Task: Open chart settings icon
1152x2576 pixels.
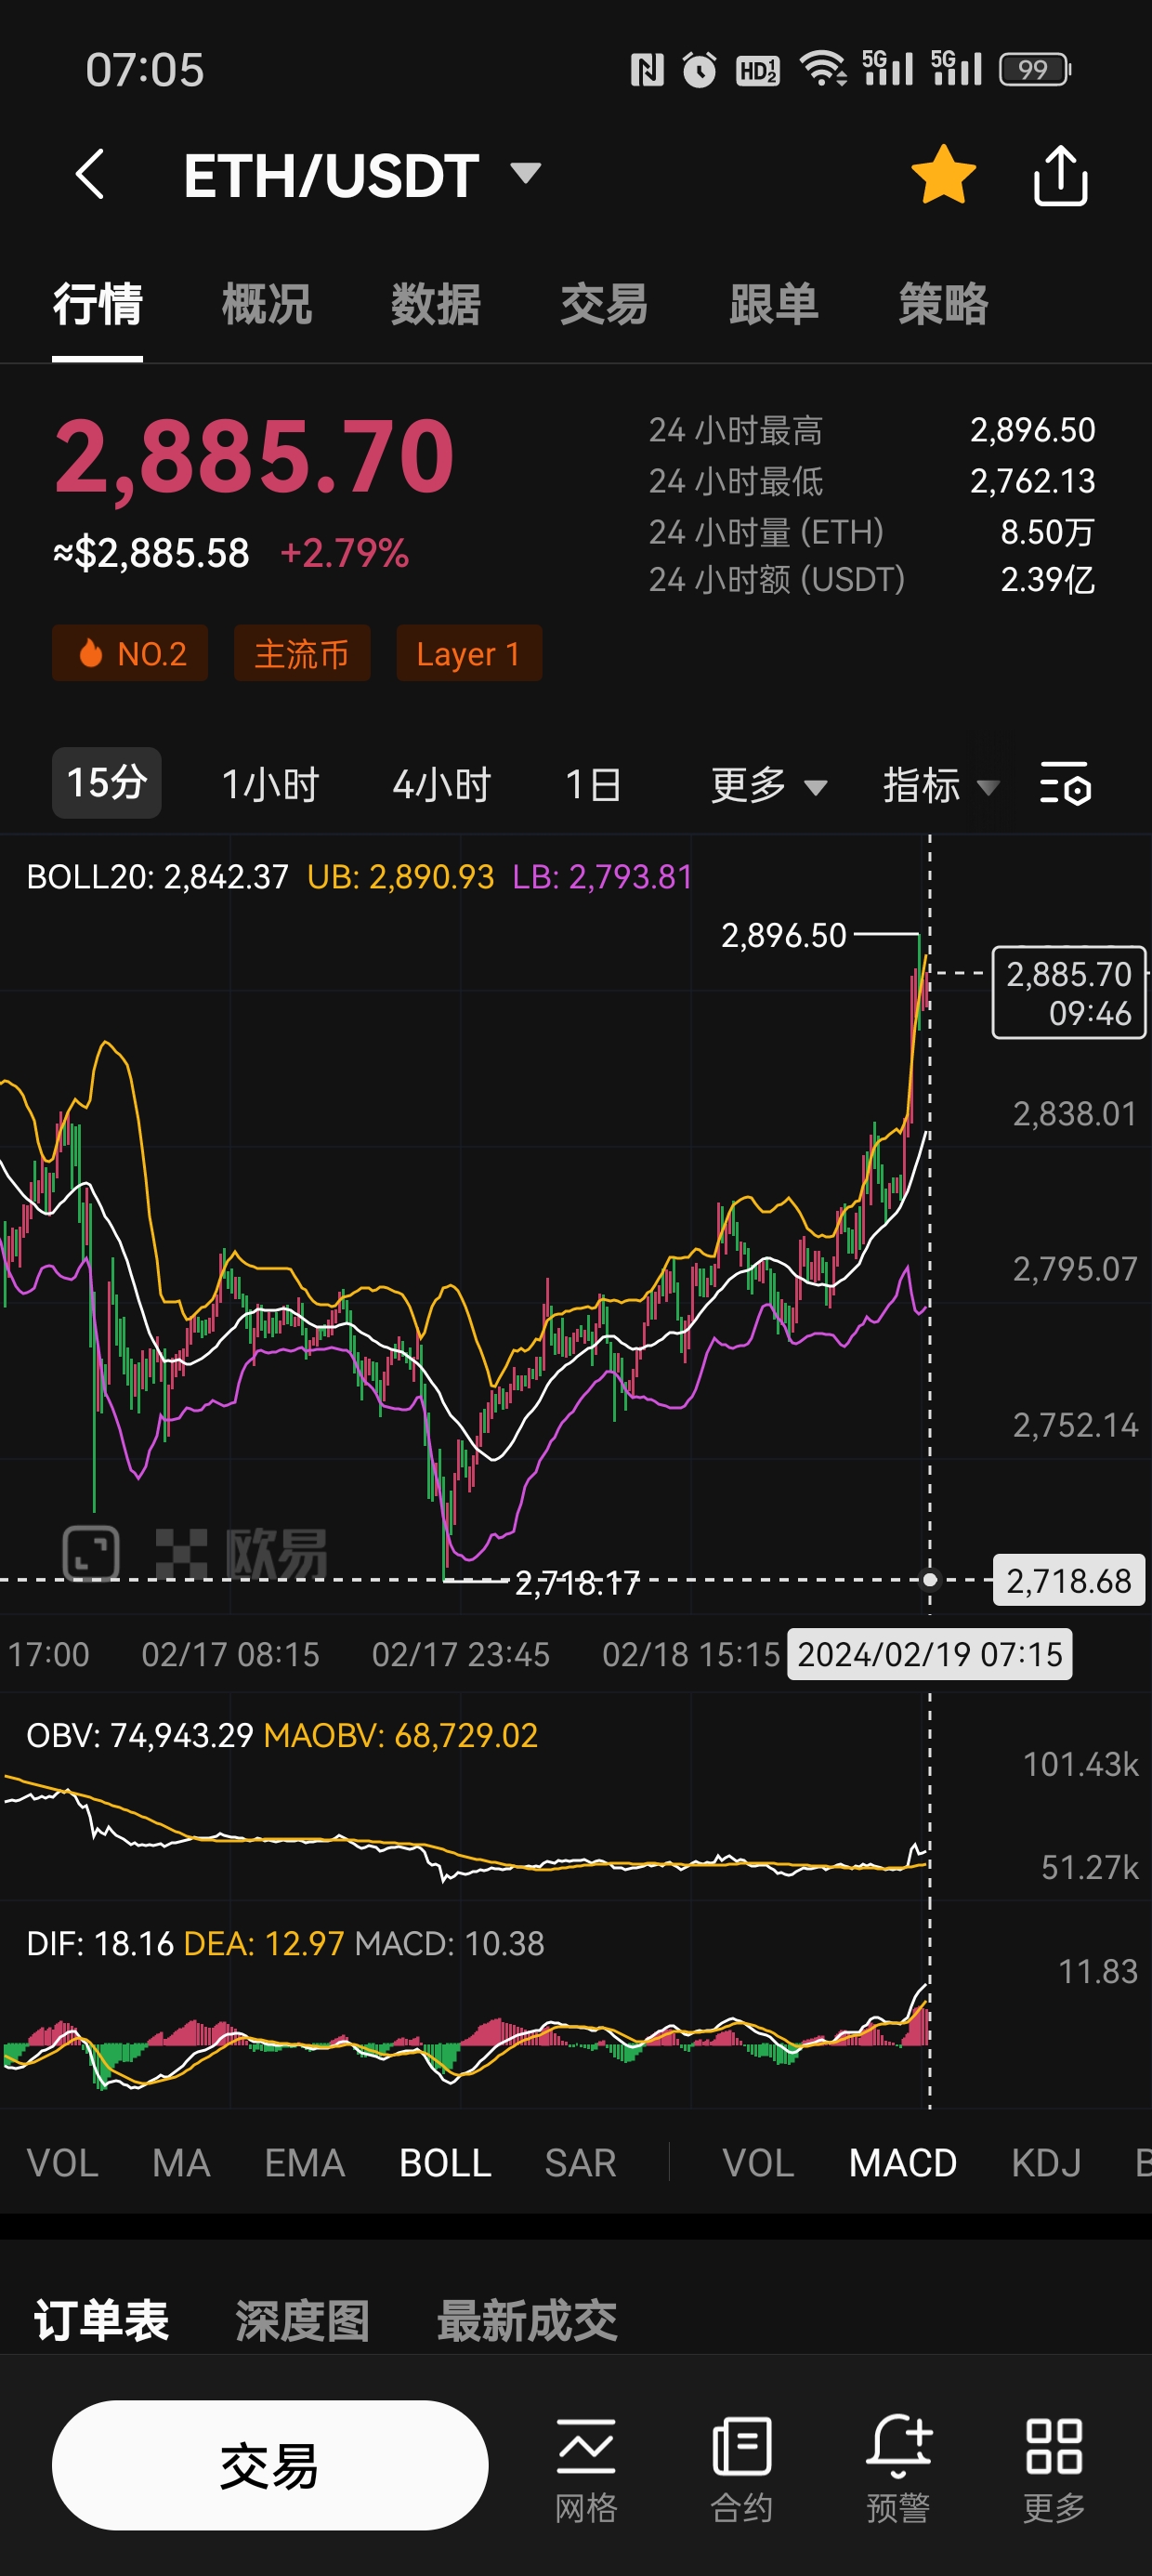Action: coord(1065,784)
